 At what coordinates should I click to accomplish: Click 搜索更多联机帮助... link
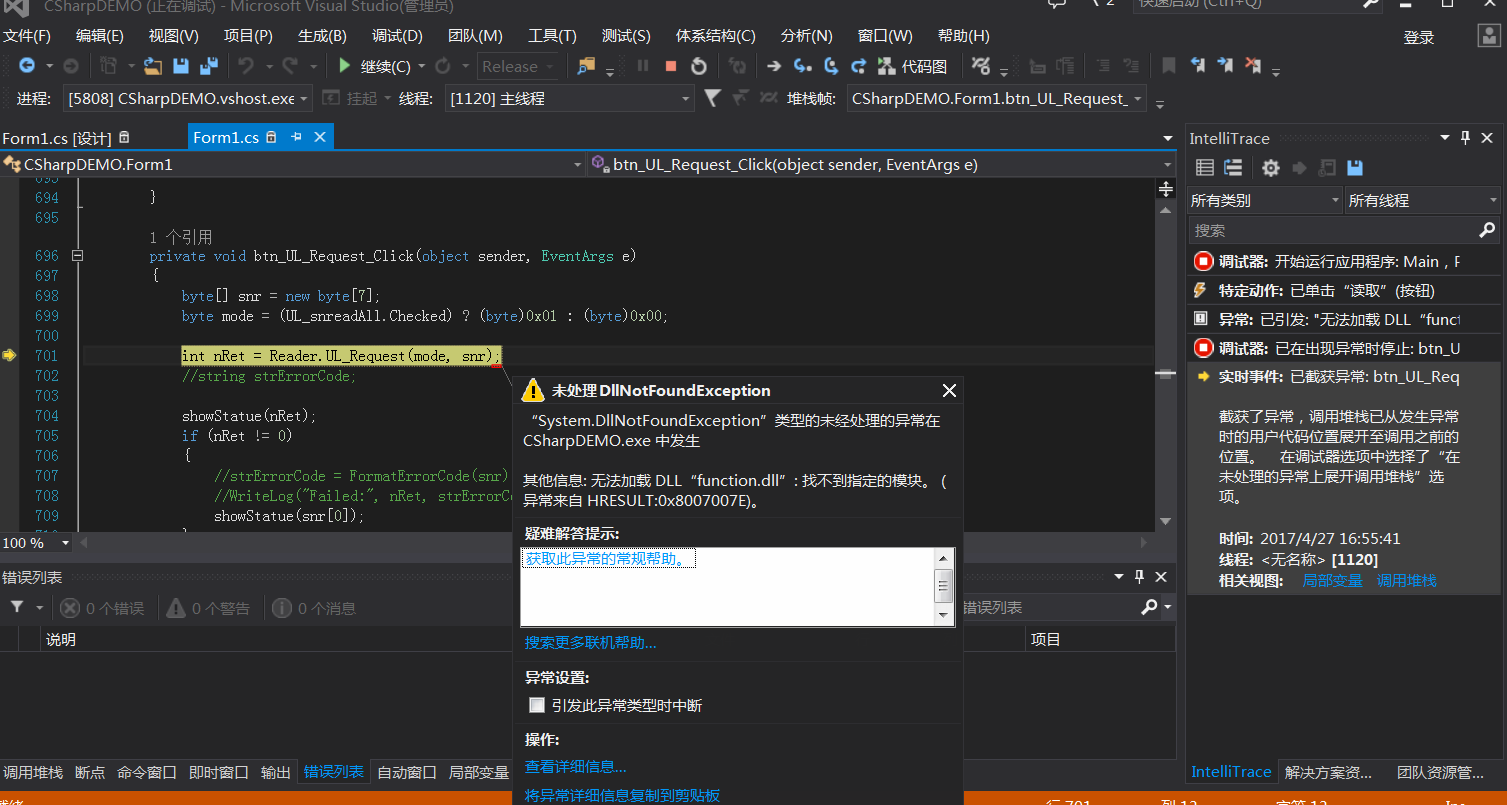tap(590, 642)
